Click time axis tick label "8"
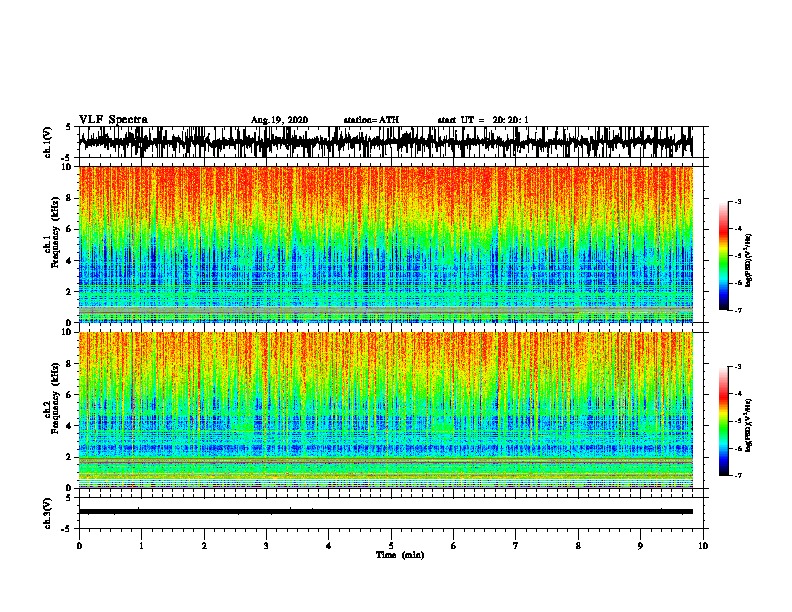Viewport: 792px width, 612px height. 578,546
